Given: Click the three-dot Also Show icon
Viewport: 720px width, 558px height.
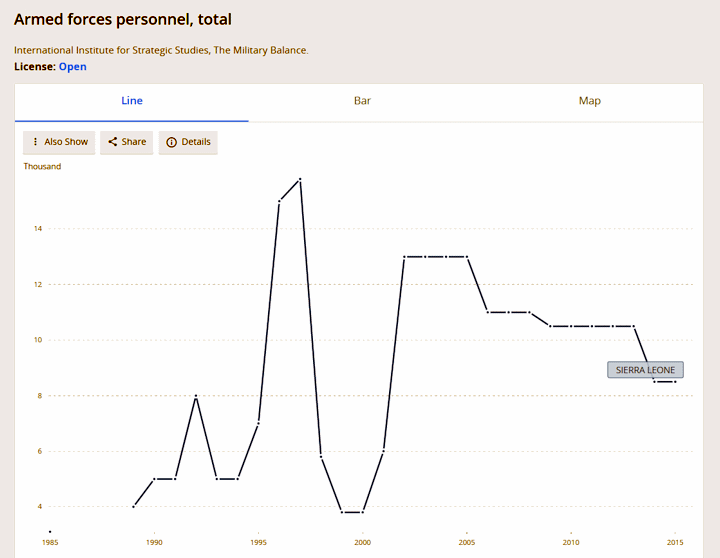Looking at the screenshot, I should coord(35,142).
